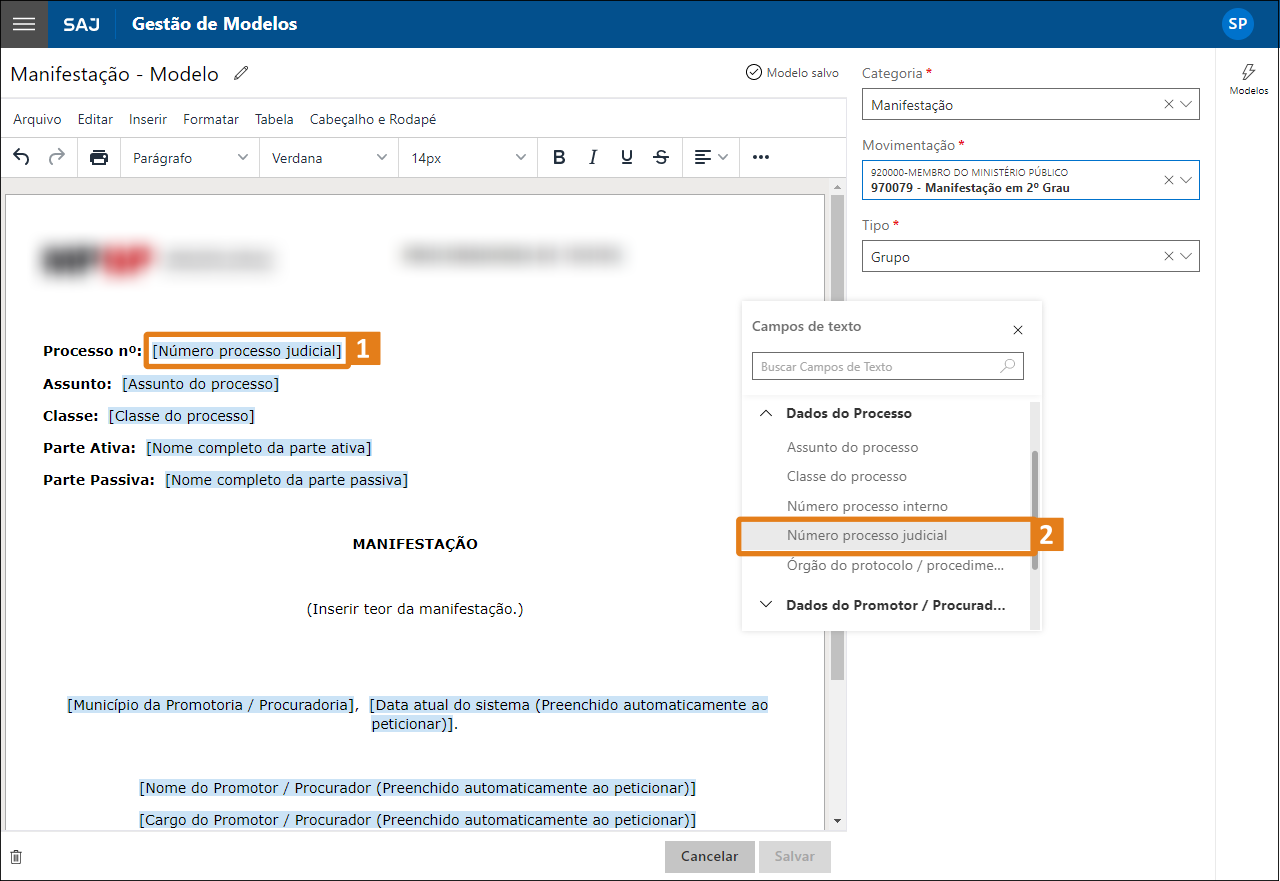Apply italic formatting
Screen dimensions: 1280x881
tap(593, 157)
